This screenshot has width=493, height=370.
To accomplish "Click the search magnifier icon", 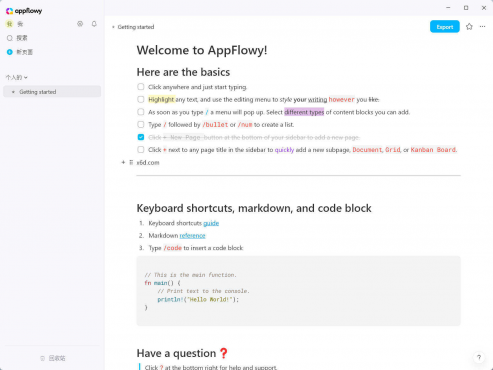I will pos(10,38).
